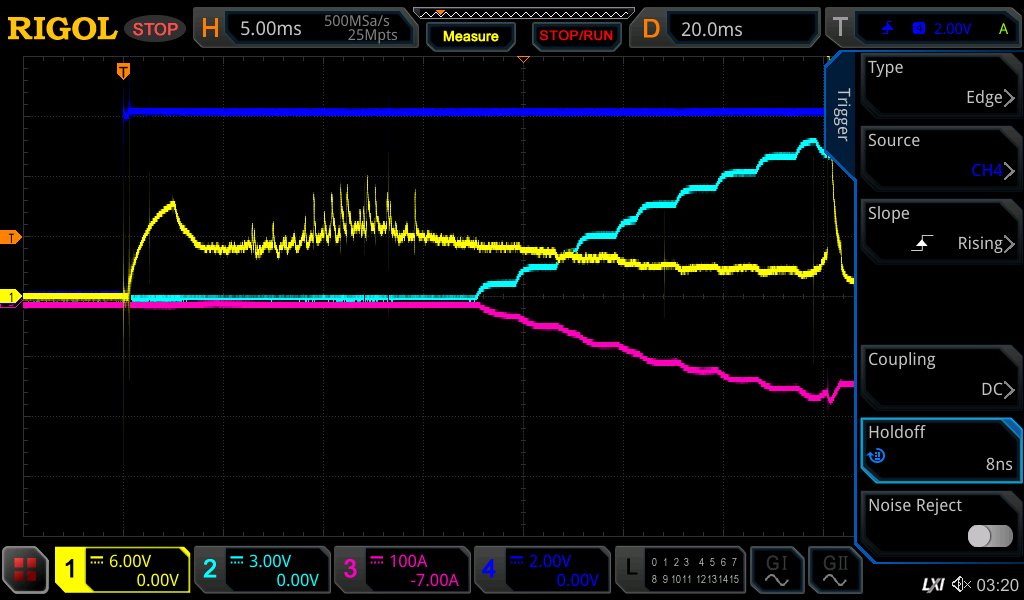Toggle channel 3 magenta 100A display
Screen dimensions: 1024x600
click(x=402, y=570)
